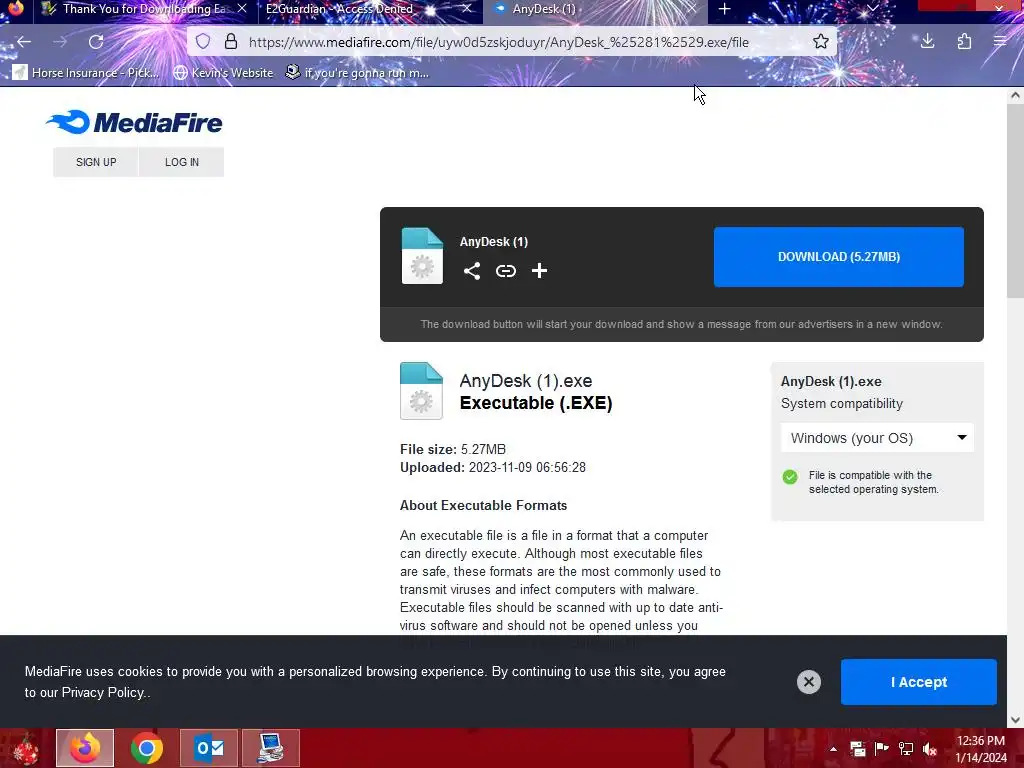Open the extensions puzzle icon

click(x=964, y=42)
